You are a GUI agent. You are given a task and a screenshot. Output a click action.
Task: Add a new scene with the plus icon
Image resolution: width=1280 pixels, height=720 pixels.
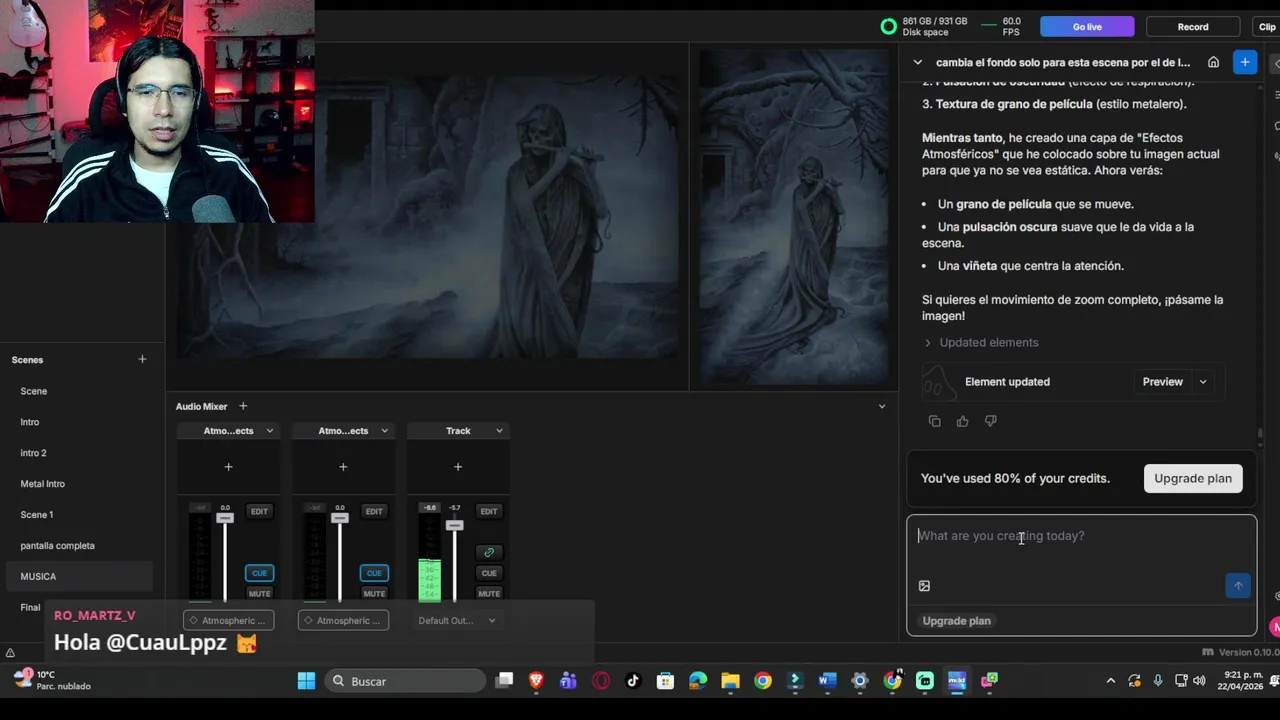click(x=142, y=359)
